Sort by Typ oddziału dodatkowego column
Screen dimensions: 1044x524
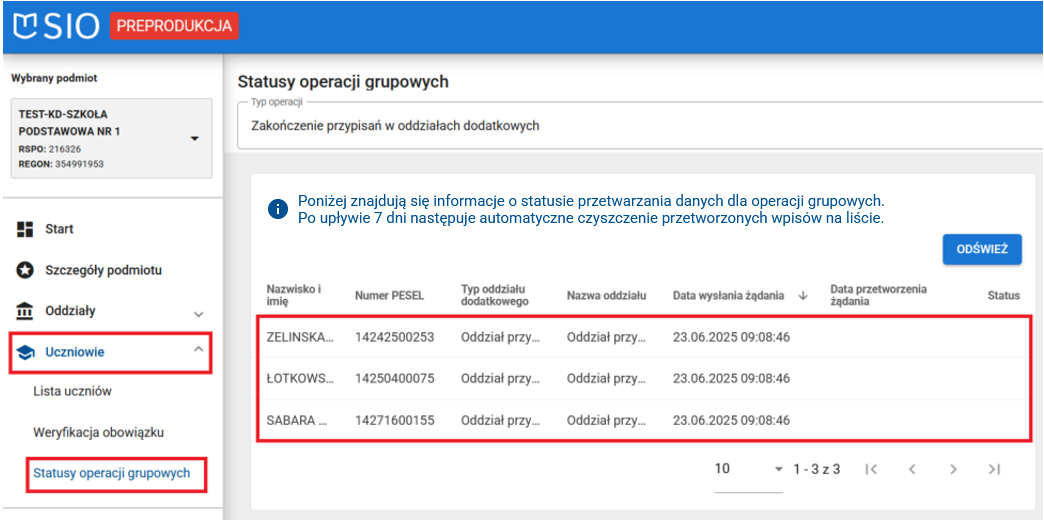494,295
